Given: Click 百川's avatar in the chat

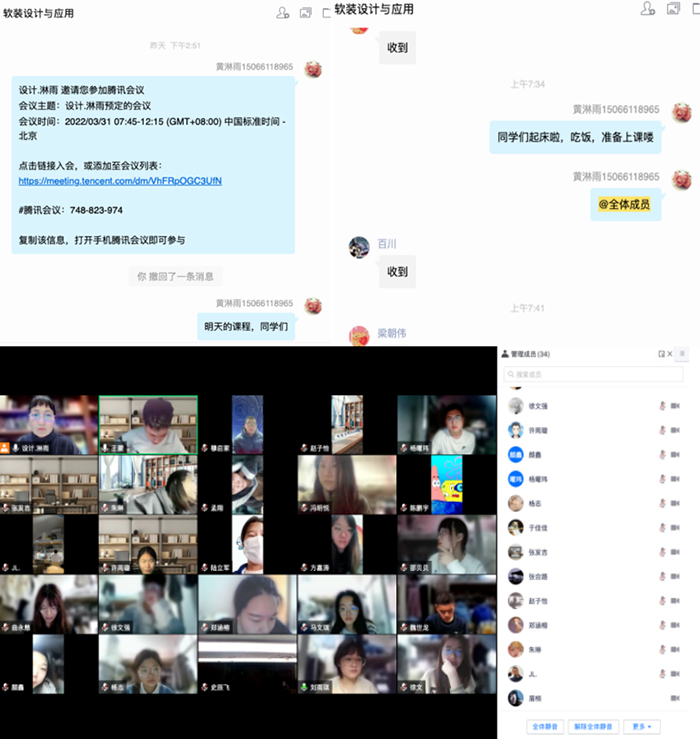Looking at the screenshot, I should coord(359,247).
